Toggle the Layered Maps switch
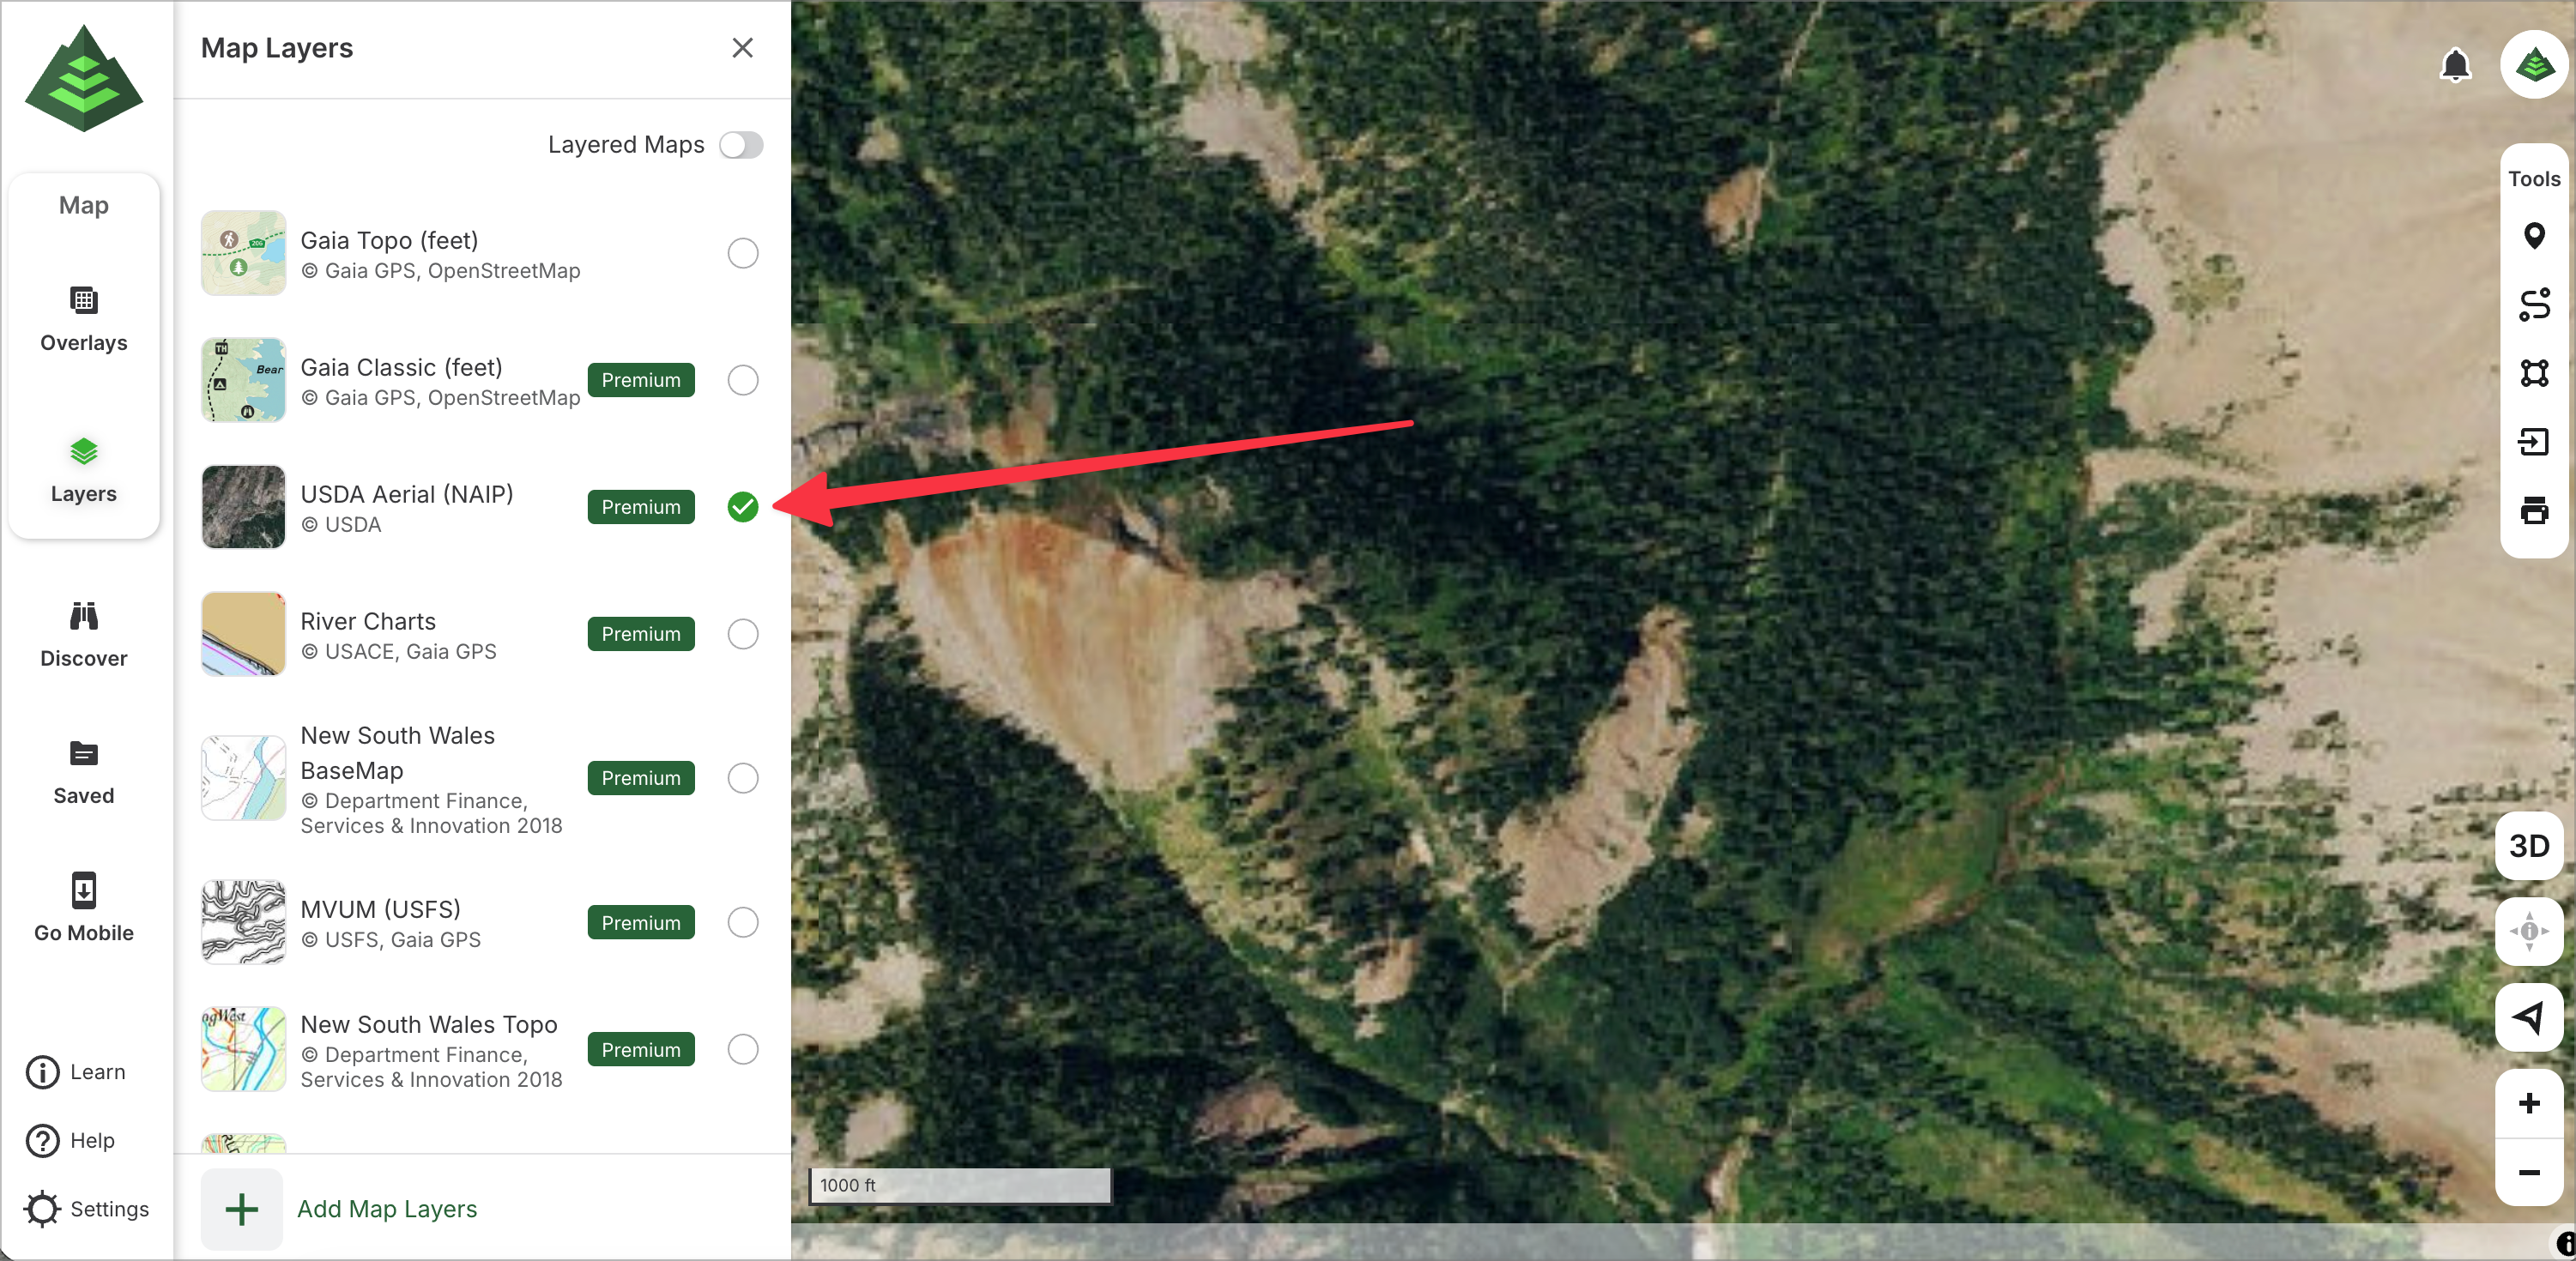This screenshot has width=2576, height=1261. [741, 145]
